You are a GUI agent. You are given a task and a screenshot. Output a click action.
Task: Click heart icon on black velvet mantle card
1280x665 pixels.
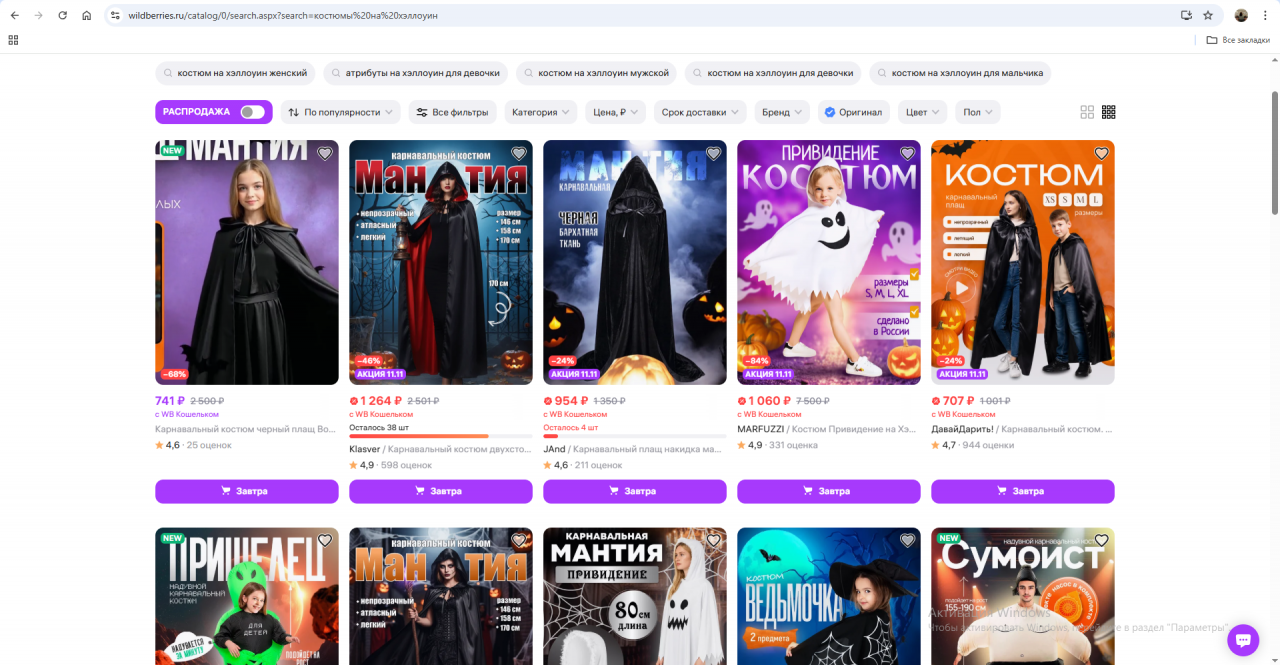click(x=713, y=154)
